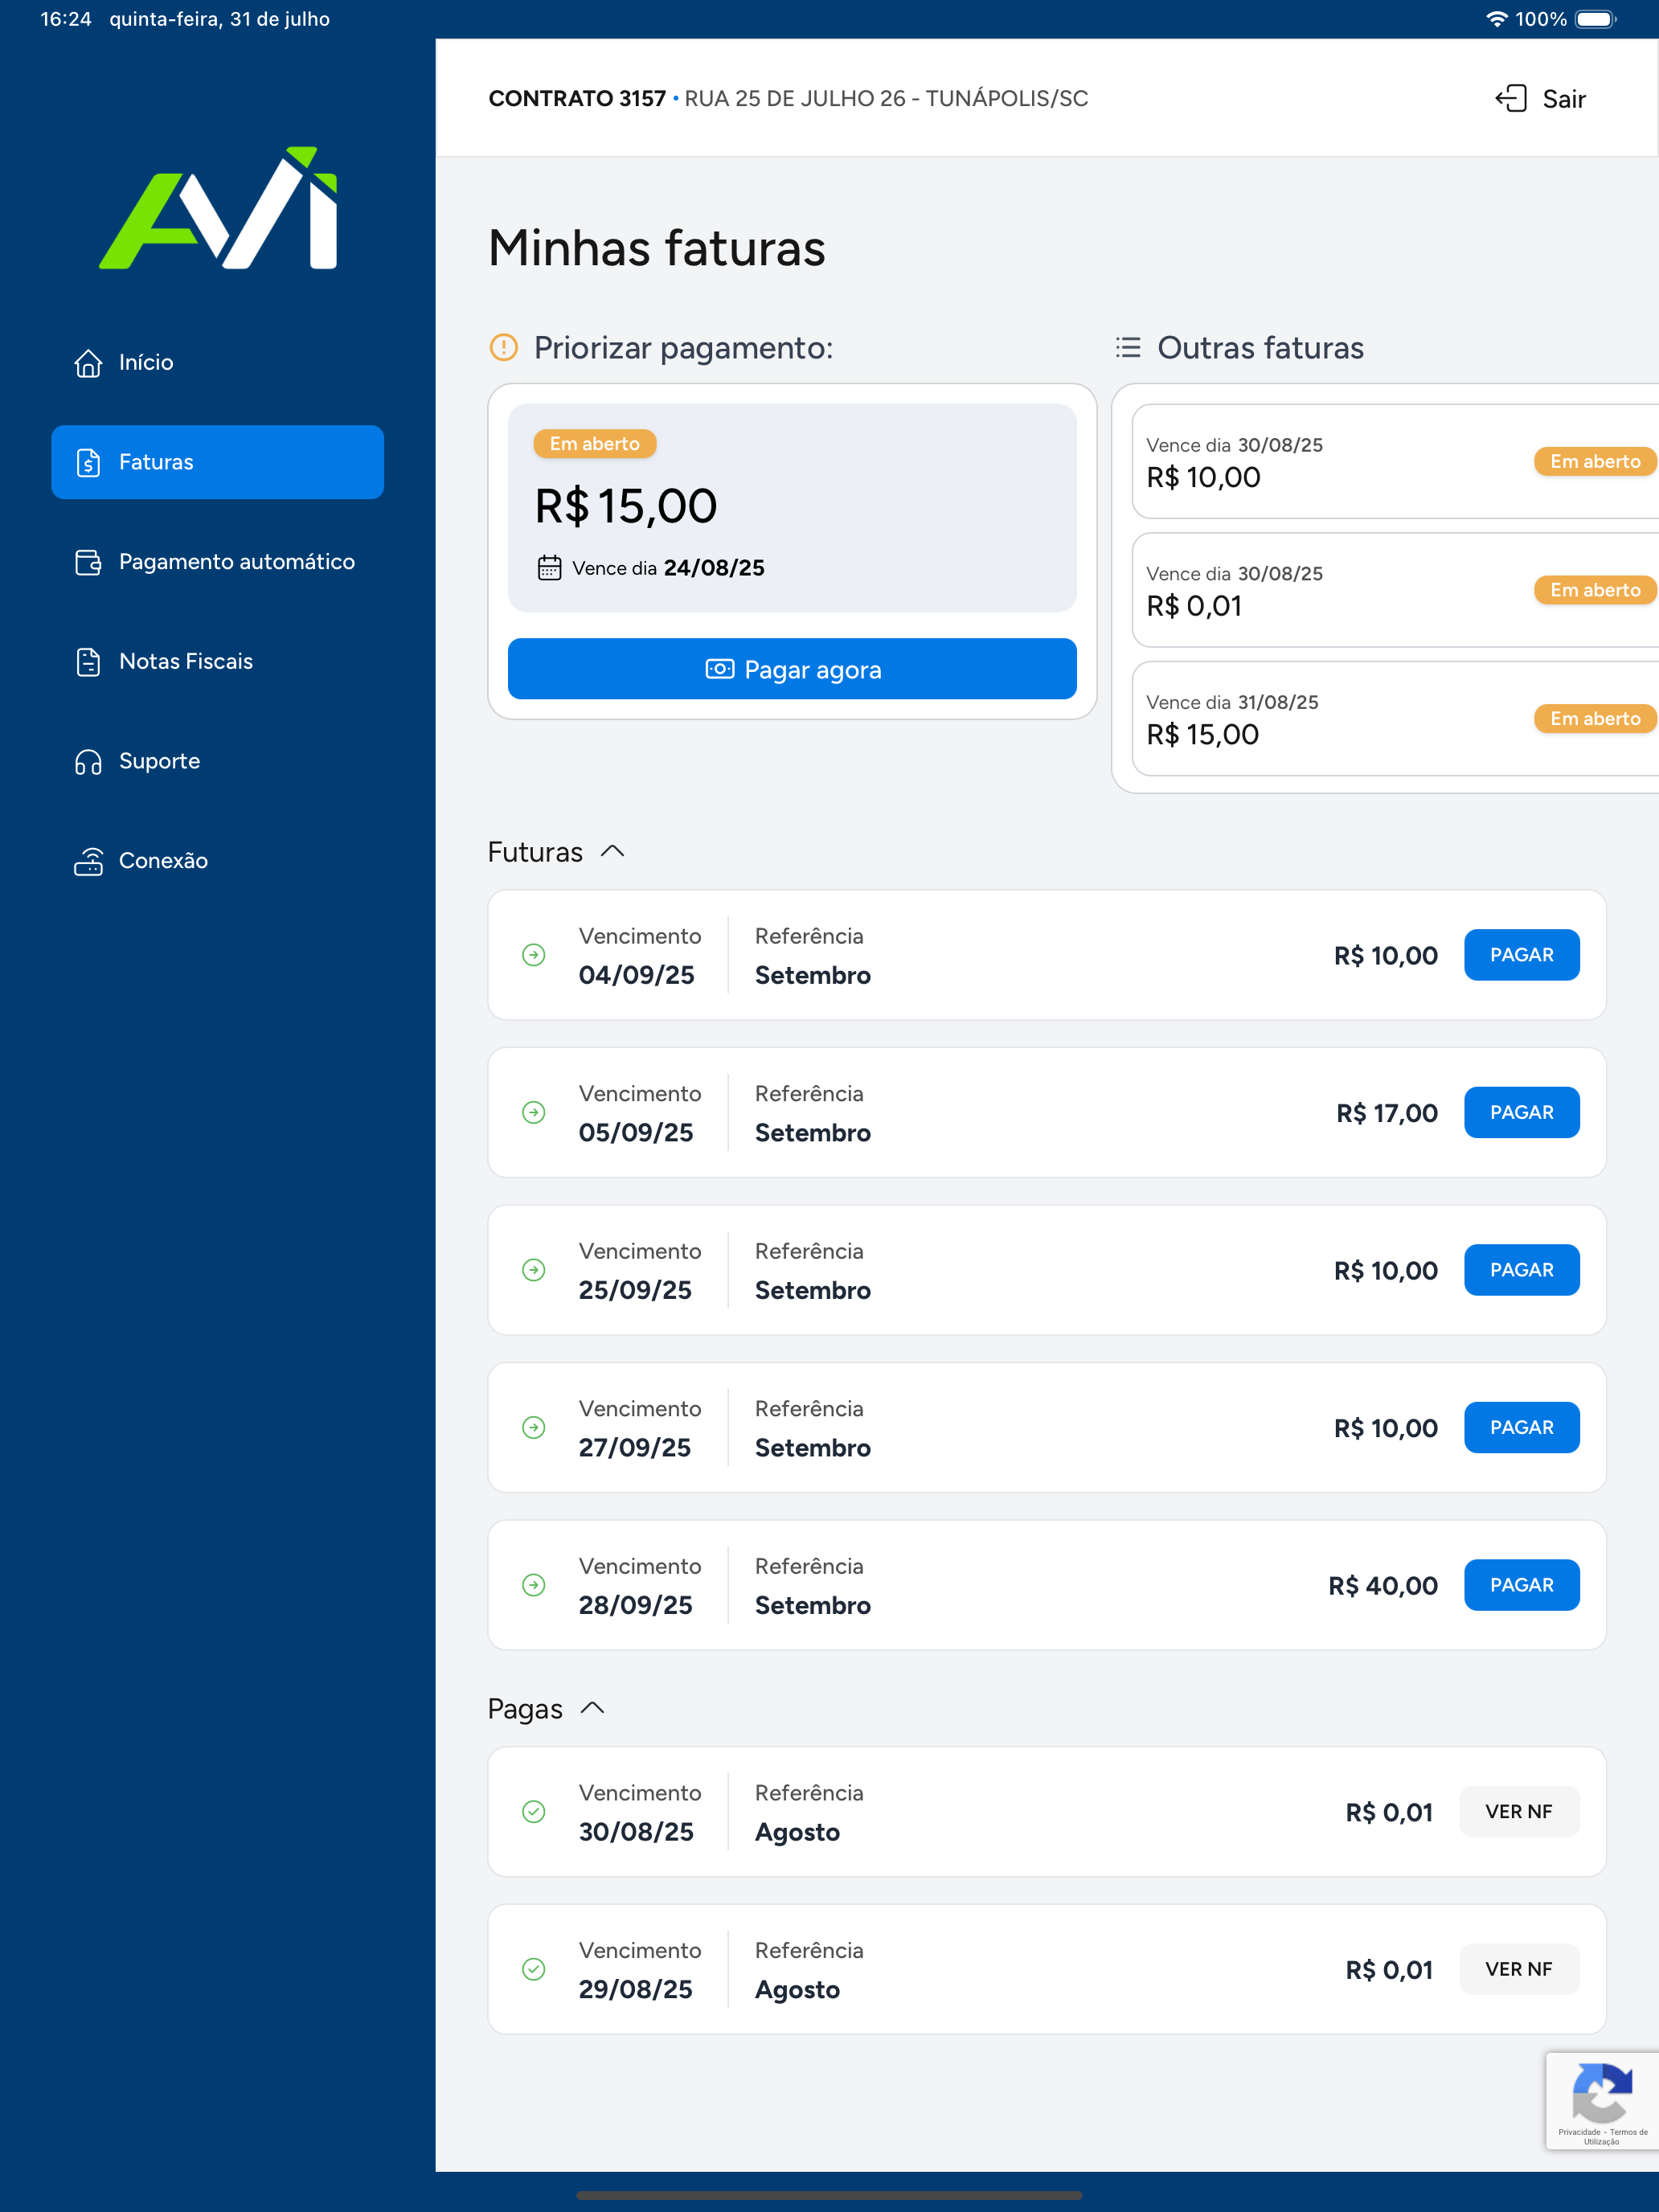The height and width of the screenshot is (2212, 1659).
Task: Tap Pagar agora for the R$ 15,00 invoice
Action: (792, 669)
